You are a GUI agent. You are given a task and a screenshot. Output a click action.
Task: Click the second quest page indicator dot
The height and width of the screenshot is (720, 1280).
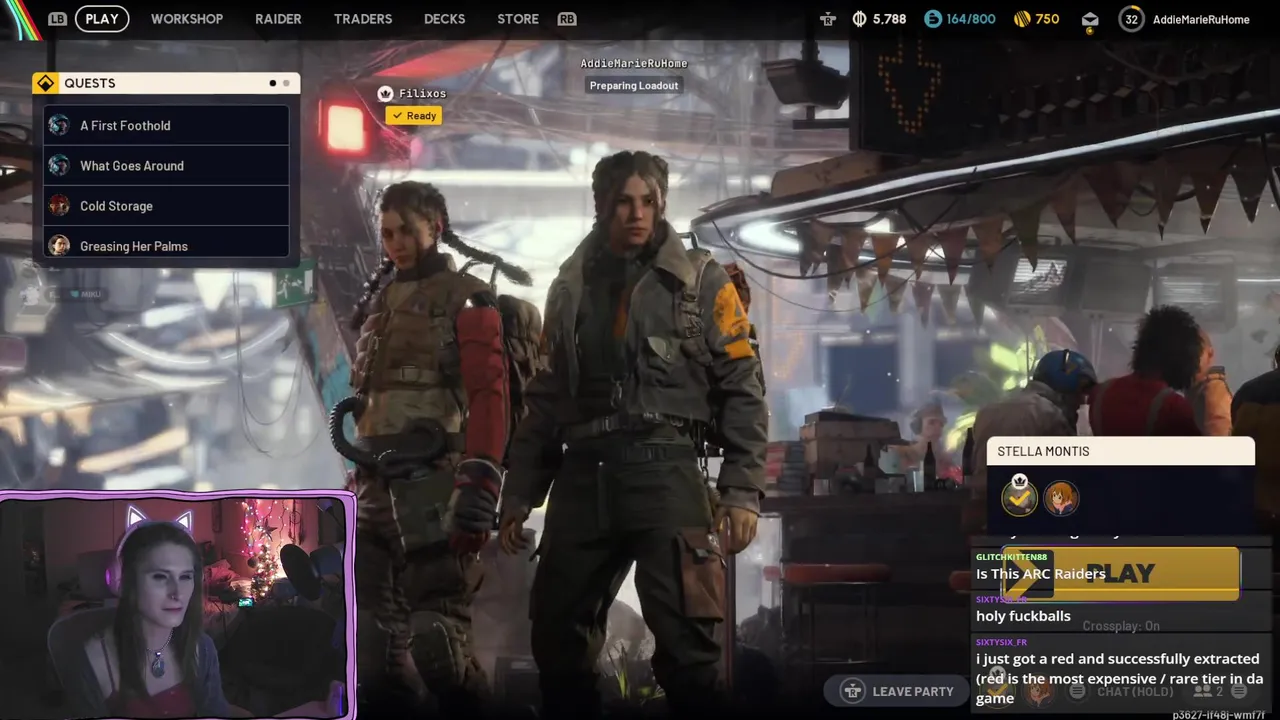coord(286,83)
